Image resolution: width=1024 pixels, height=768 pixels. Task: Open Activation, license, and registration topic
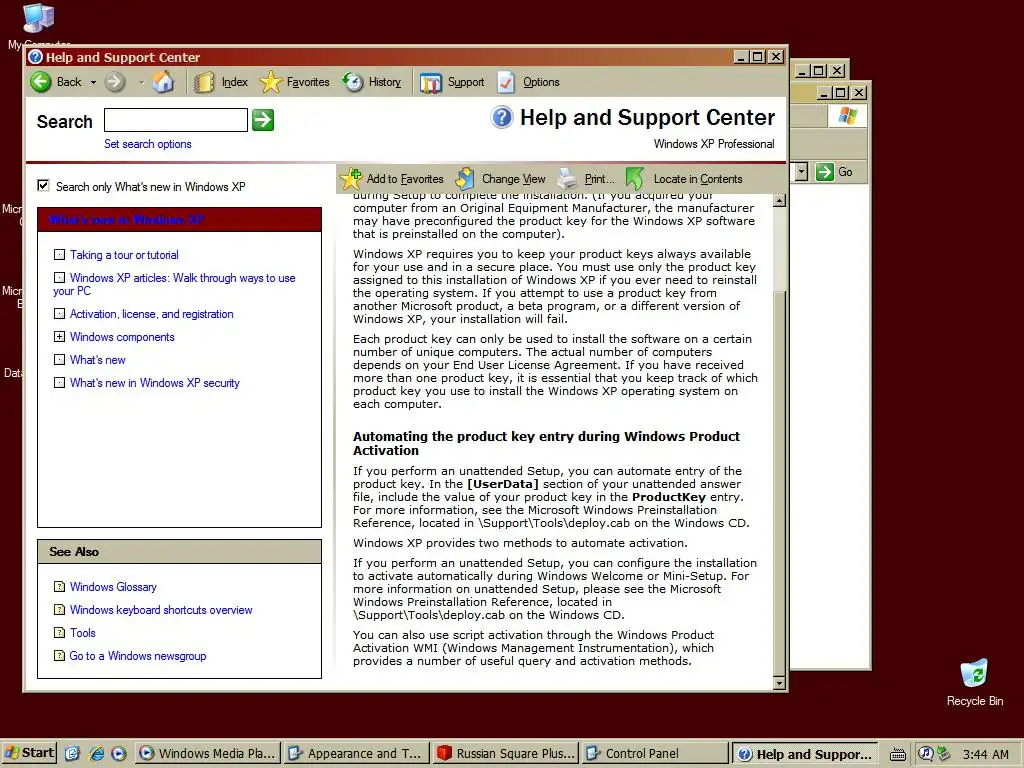152,314
